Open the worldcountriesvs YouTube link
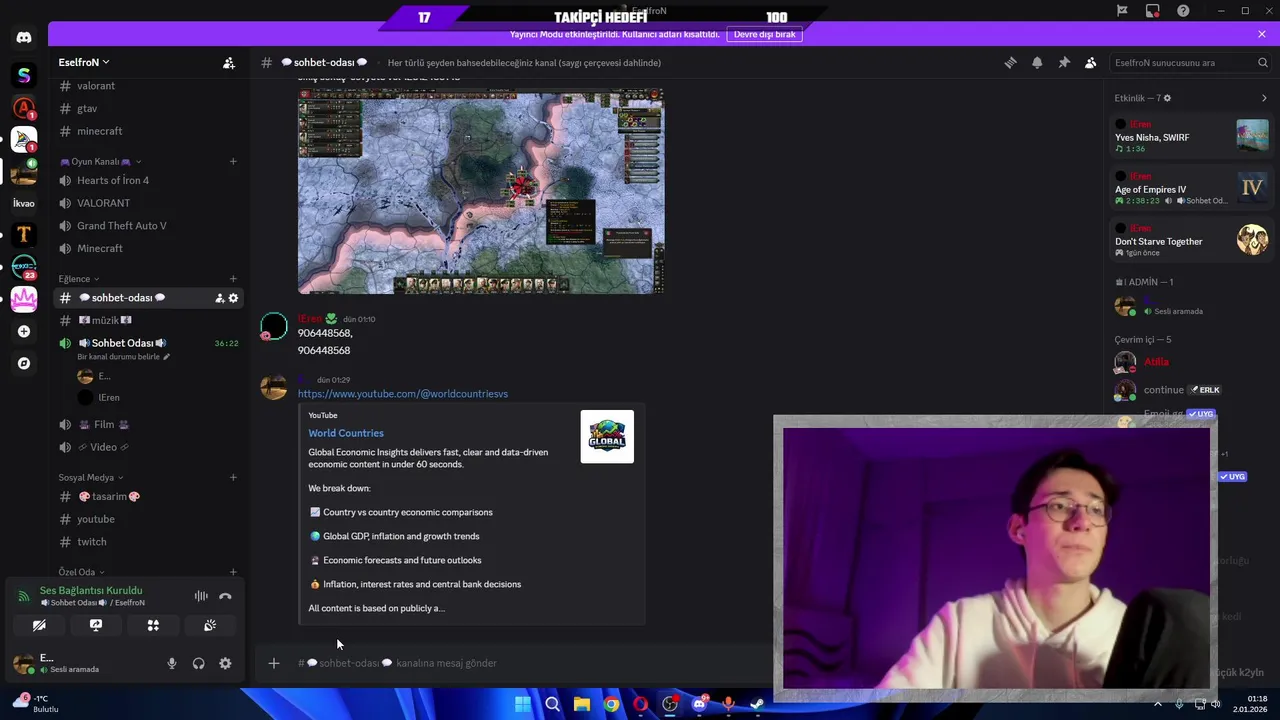This screenshot has height=720, width=1280. click(x=403, y=394)
